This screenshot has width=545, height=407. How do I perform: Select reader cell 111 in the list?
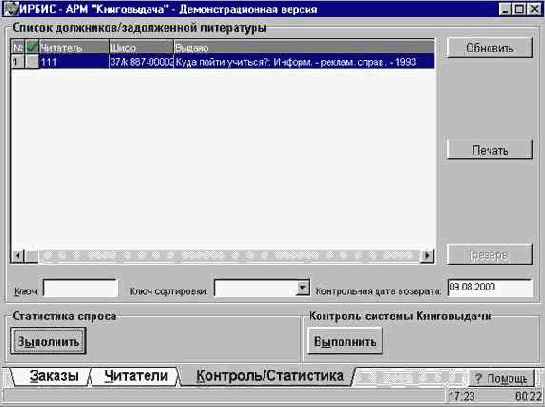click(x=74, y=62)
